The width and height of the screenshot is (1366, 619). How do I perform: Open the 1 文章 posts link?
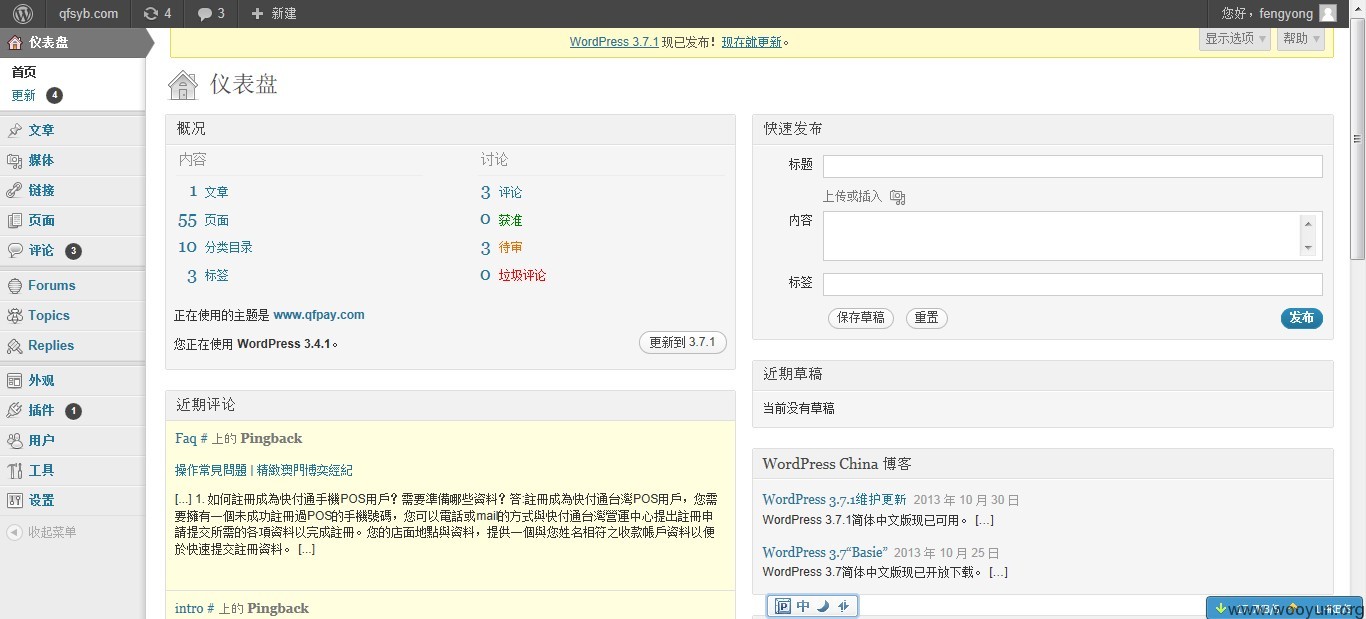(209, 192)
